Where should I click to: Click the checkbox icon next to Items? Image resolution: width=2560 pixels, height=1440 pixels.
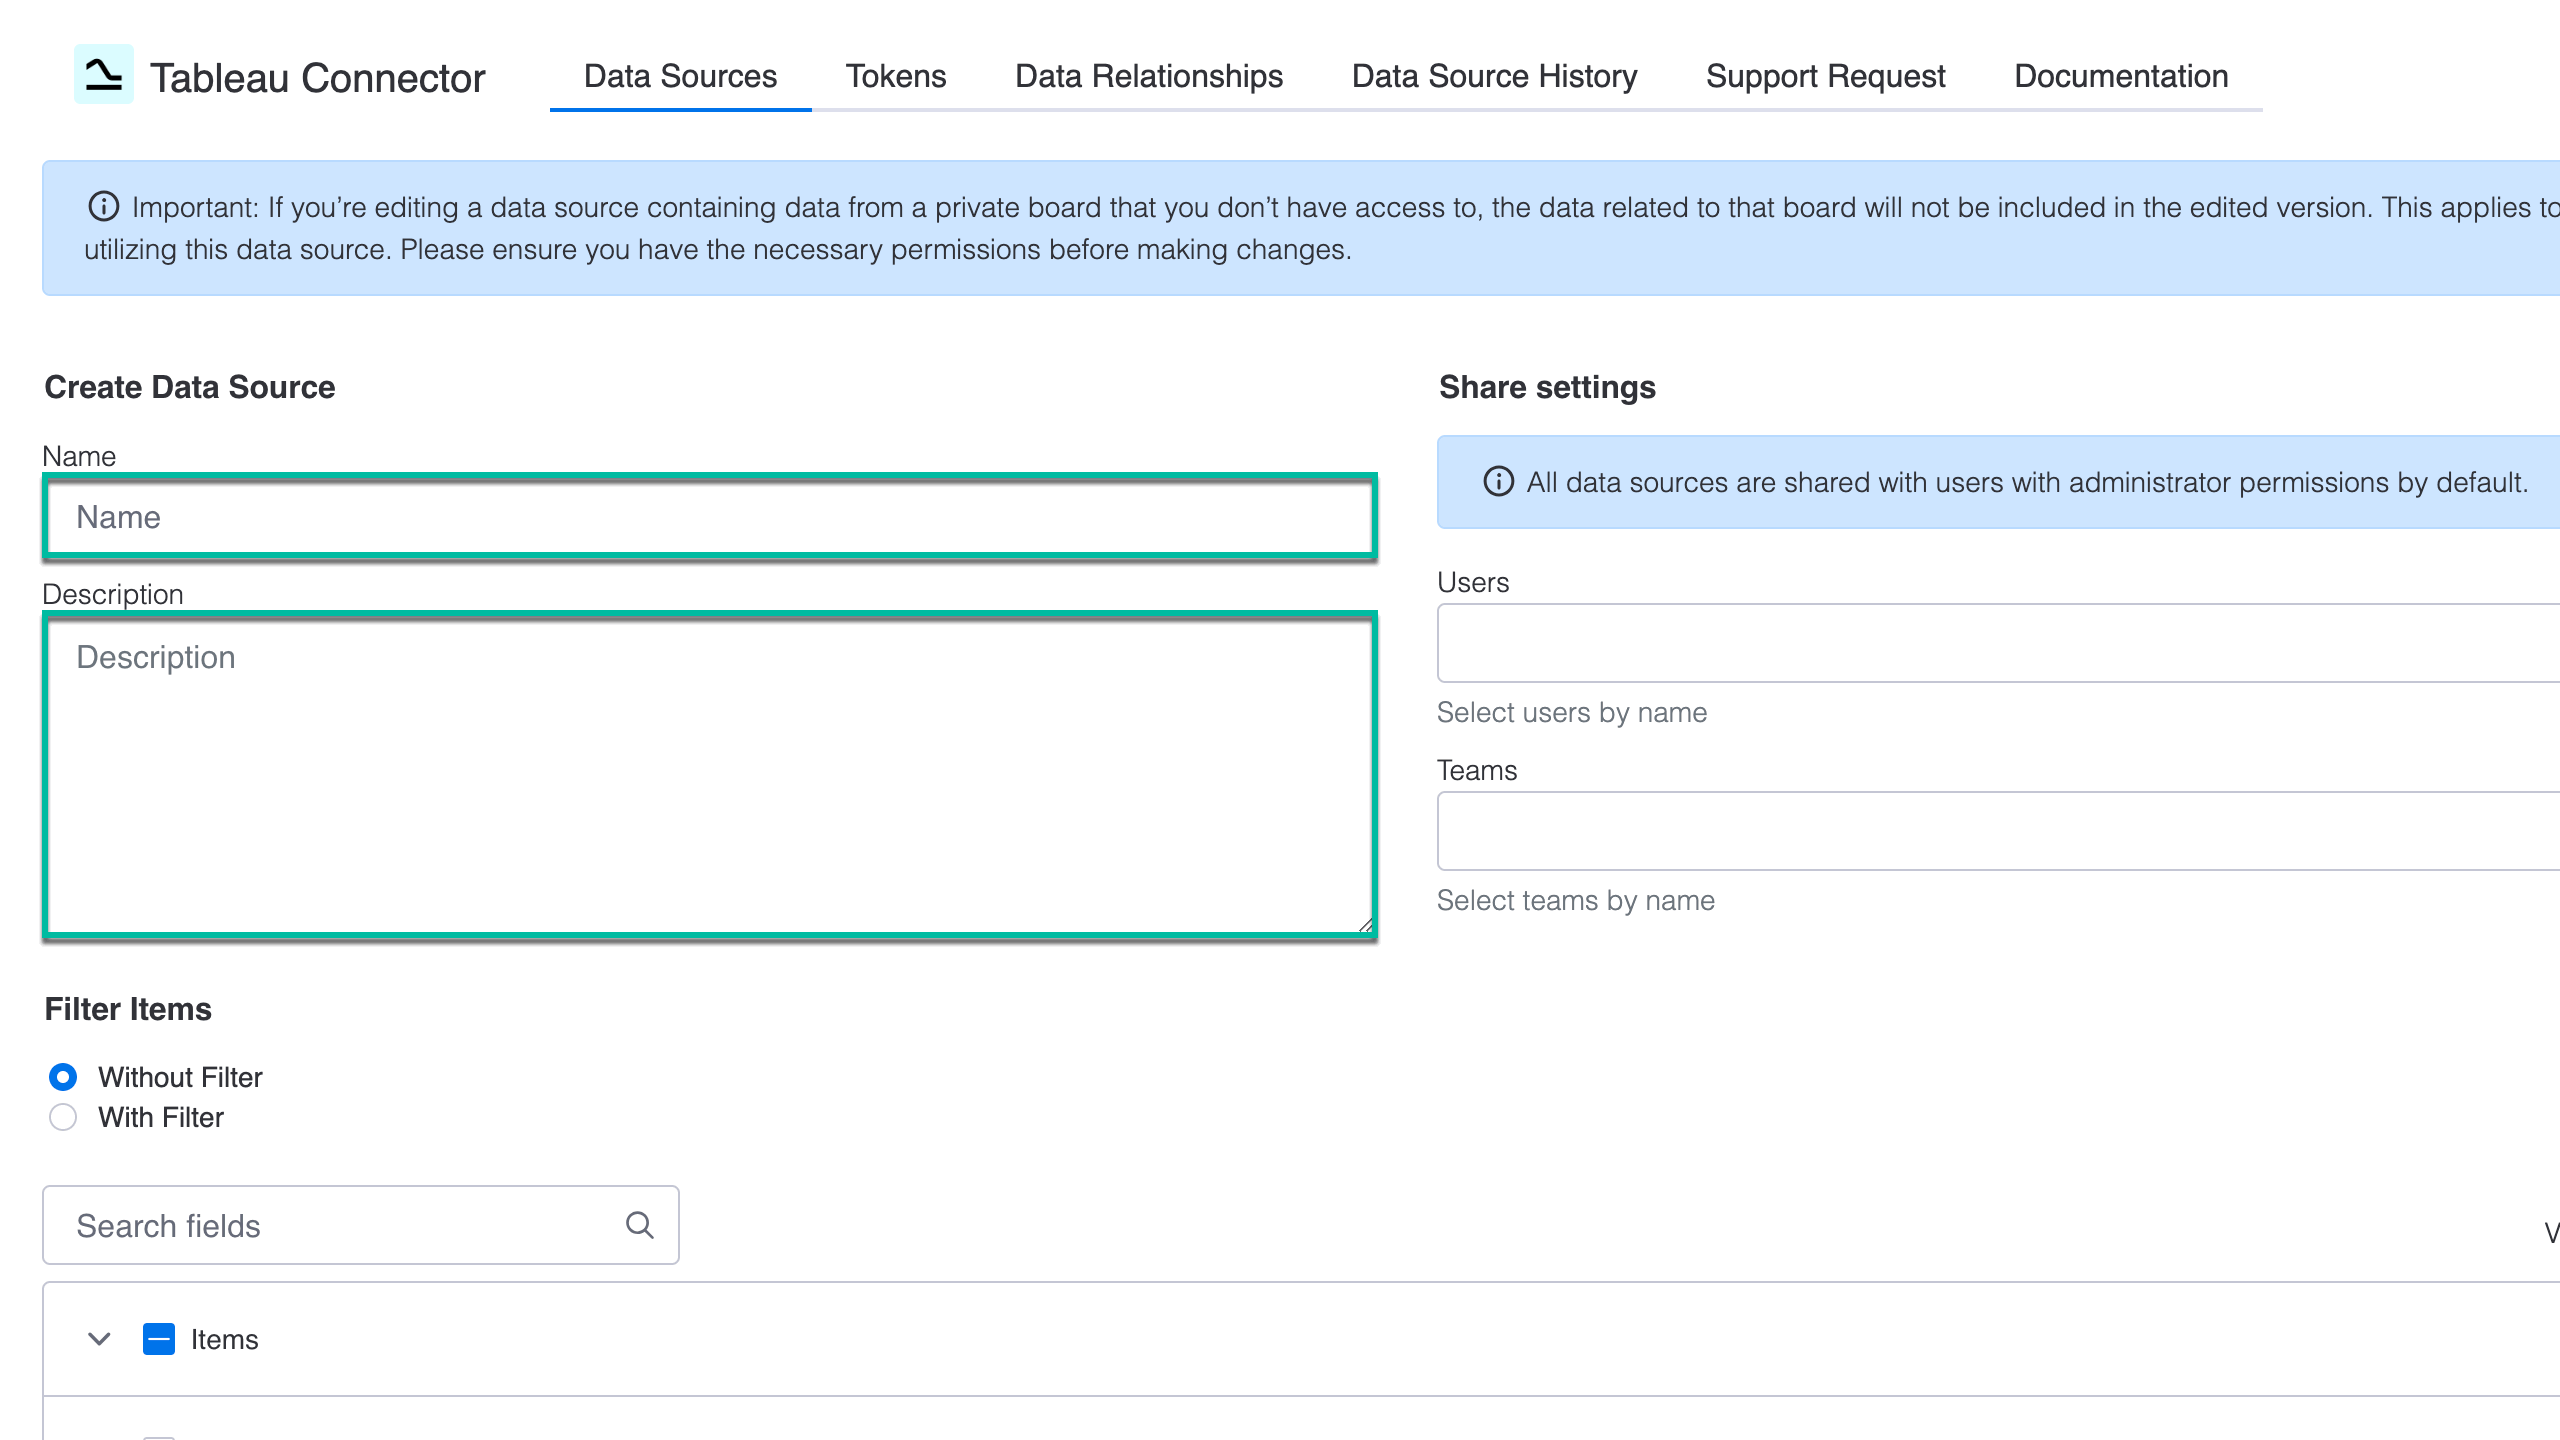(x=159, y=1339)
